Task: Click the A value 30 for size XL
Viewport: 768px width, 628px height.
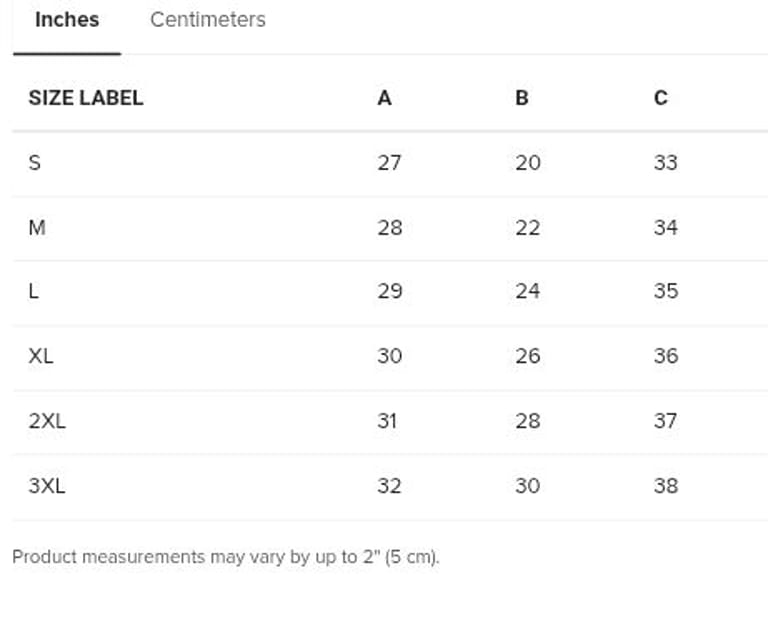Action: (x=389, y=356)
